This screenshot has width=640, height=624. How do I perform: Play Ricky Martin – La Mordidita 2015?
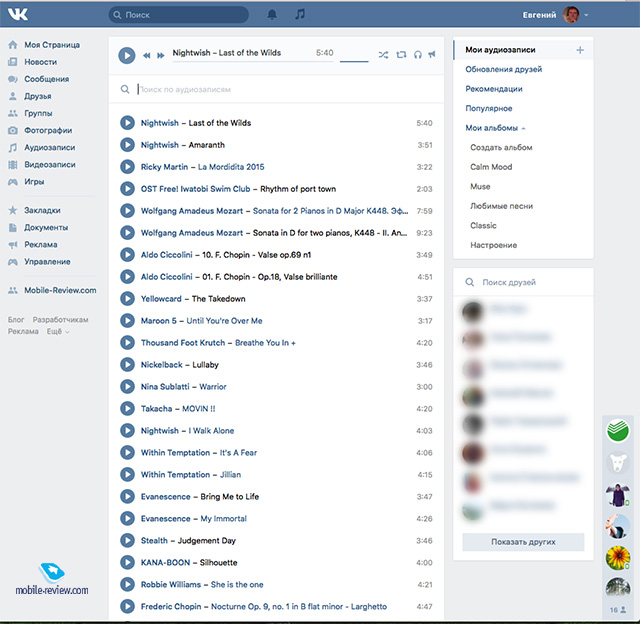coord(127,167)
